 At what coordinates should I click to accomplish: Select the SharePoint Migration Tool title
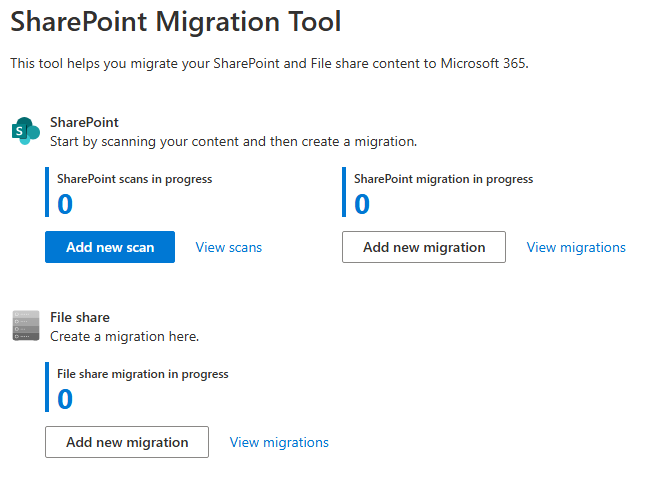175,22
